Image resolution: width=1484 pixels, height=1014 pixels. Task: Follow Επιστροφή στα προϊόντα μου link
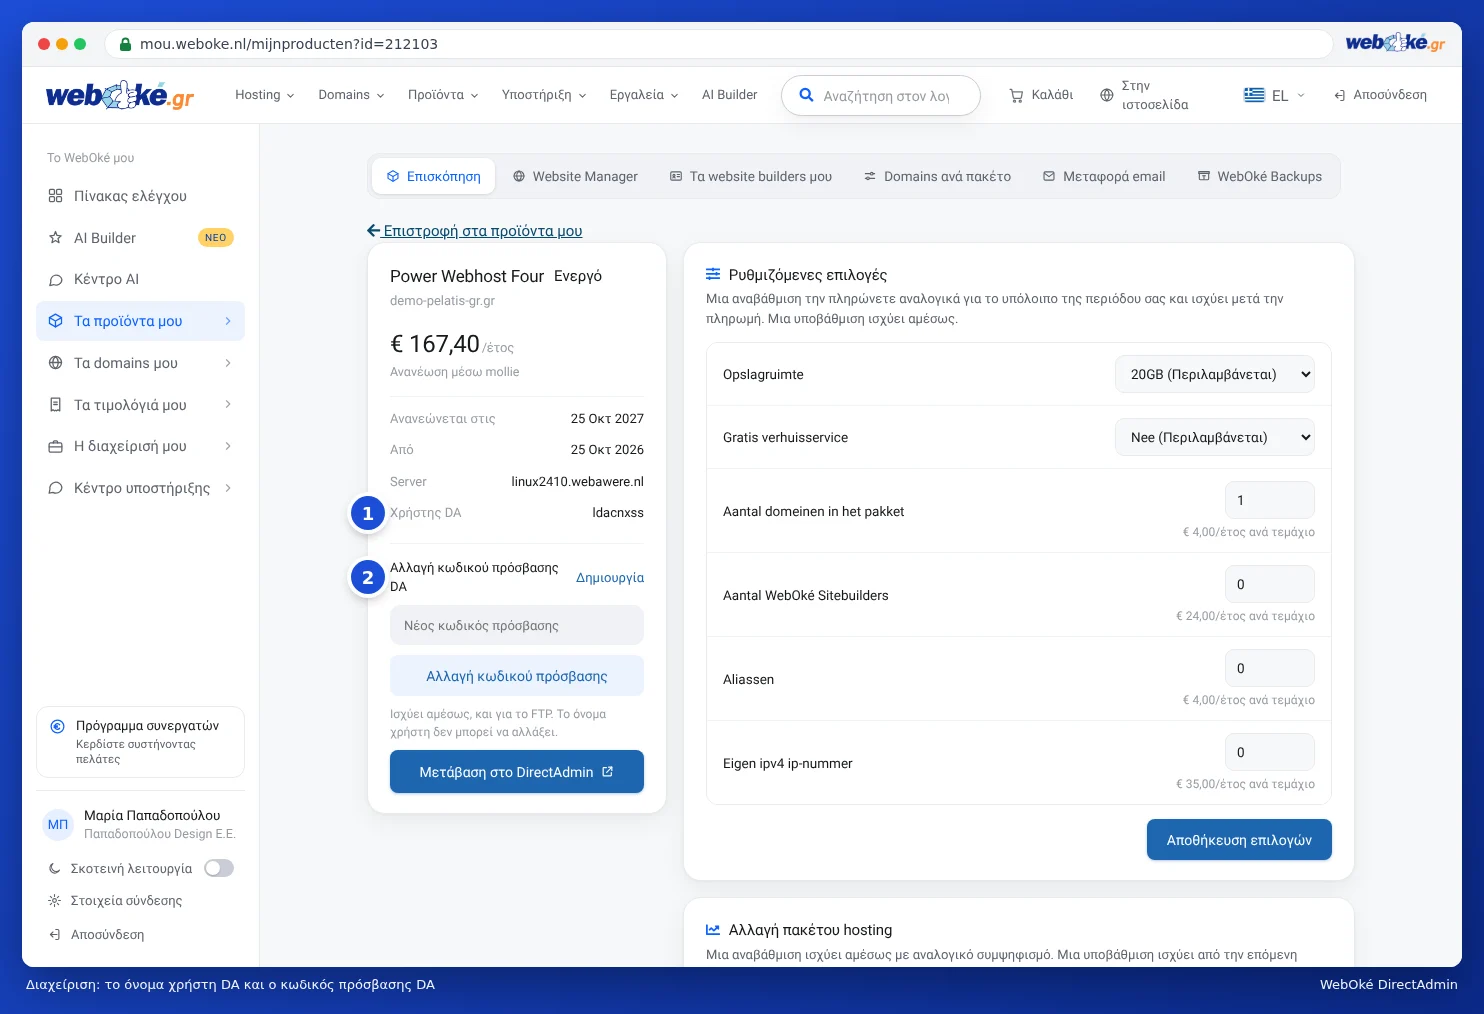475,231
